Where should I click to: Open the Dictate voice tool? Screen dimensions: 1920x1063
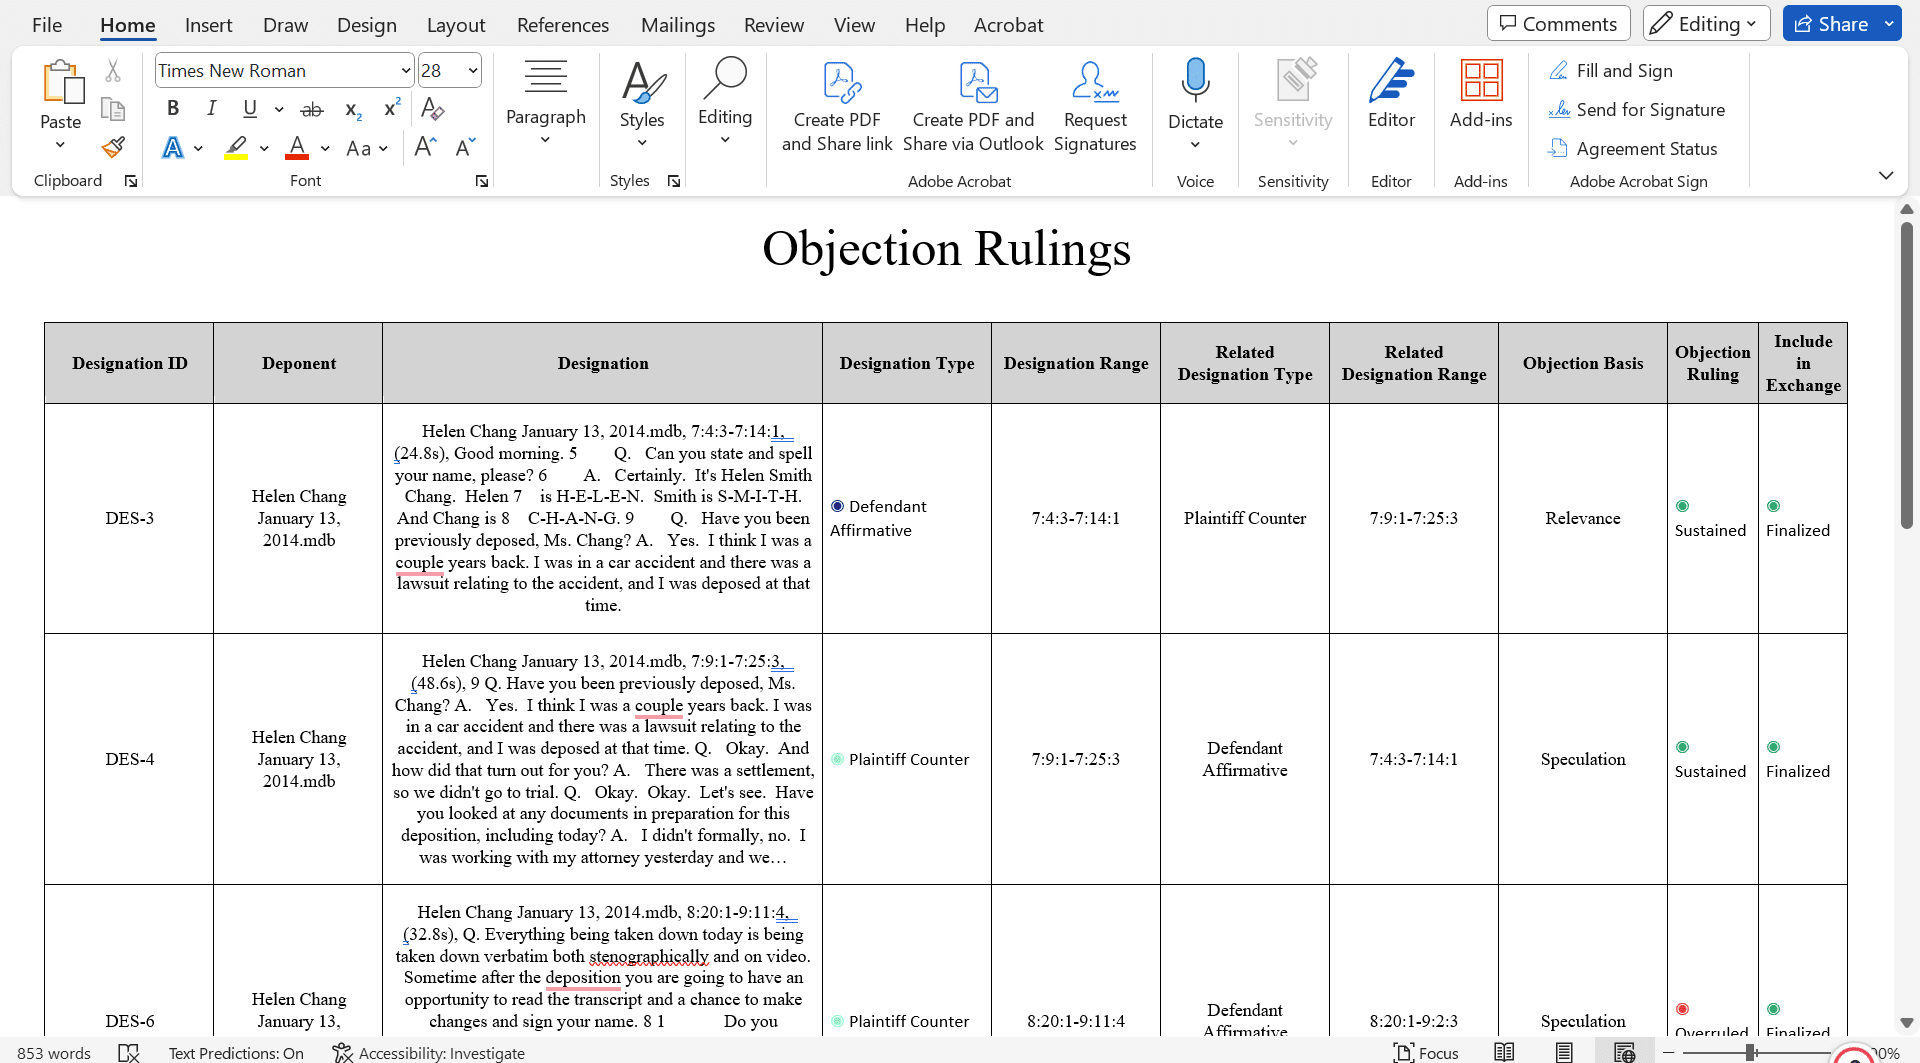[1196, 95]
